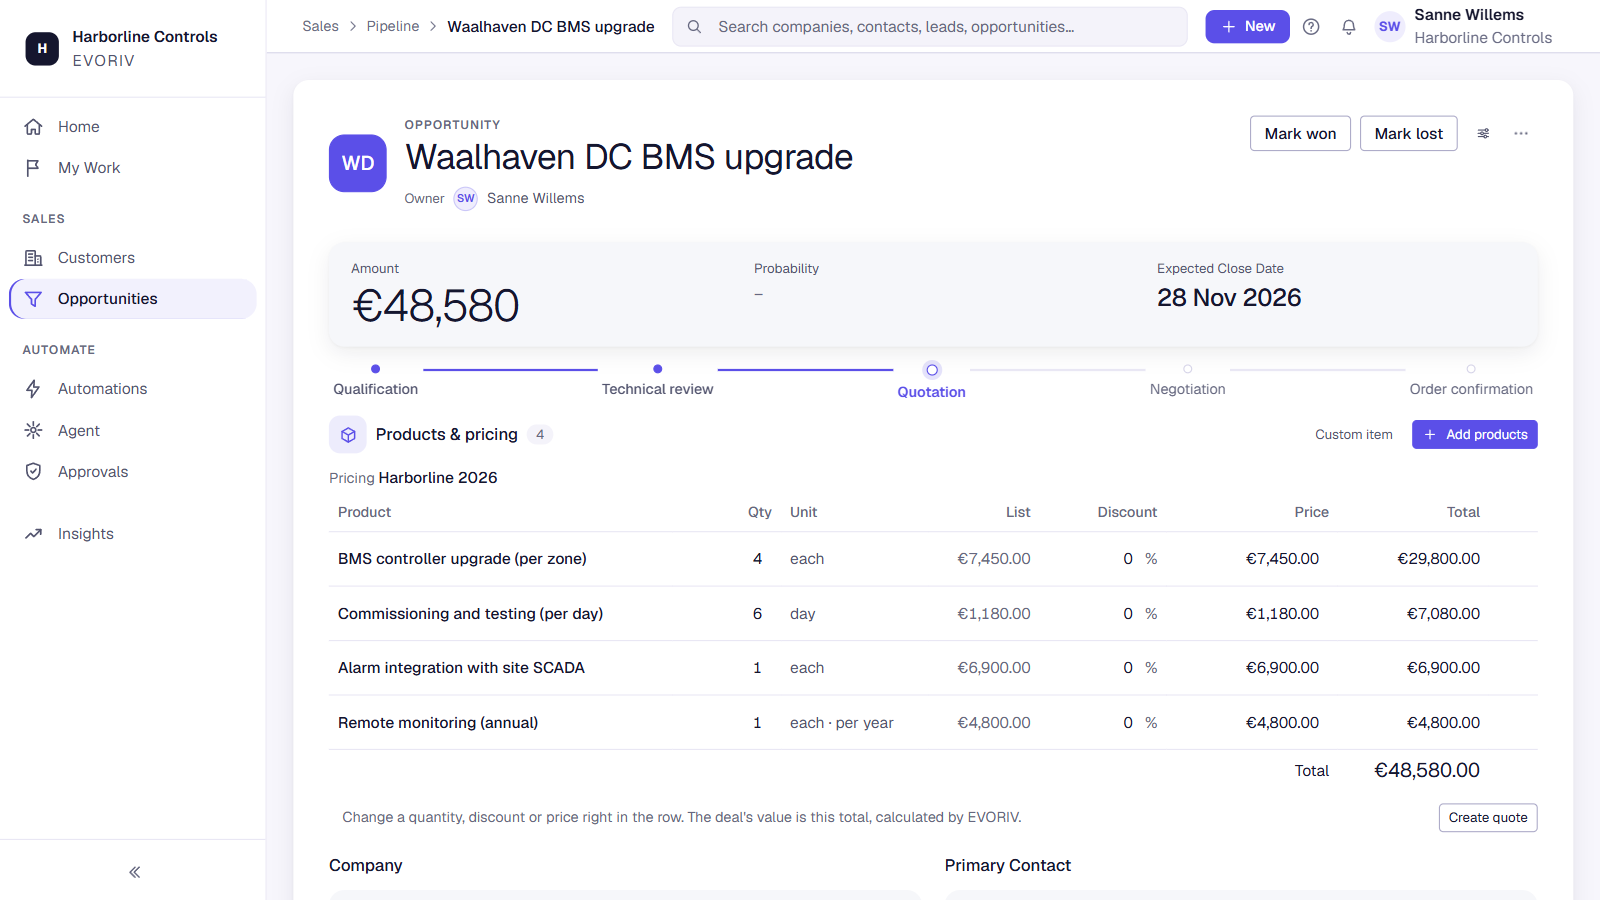Click the SW user avatar in header
1600x900 pixels.
pos(1390,27)
